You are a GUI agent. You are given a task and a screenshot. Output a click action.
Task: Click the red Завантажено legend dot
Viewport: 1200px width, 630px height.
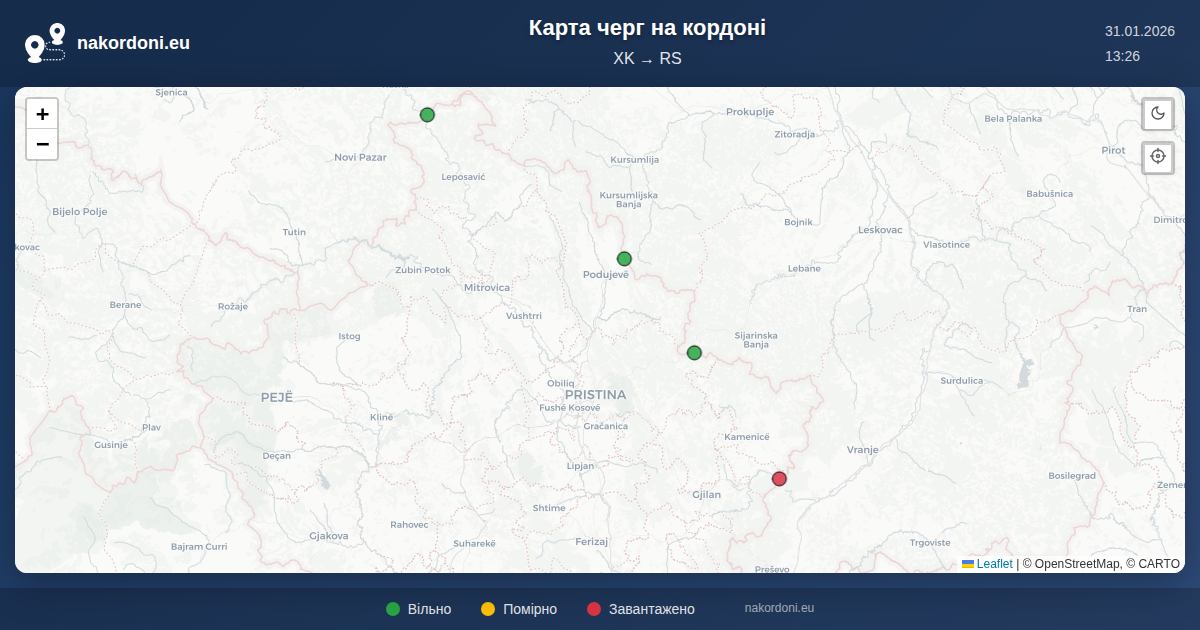(594, 609)
